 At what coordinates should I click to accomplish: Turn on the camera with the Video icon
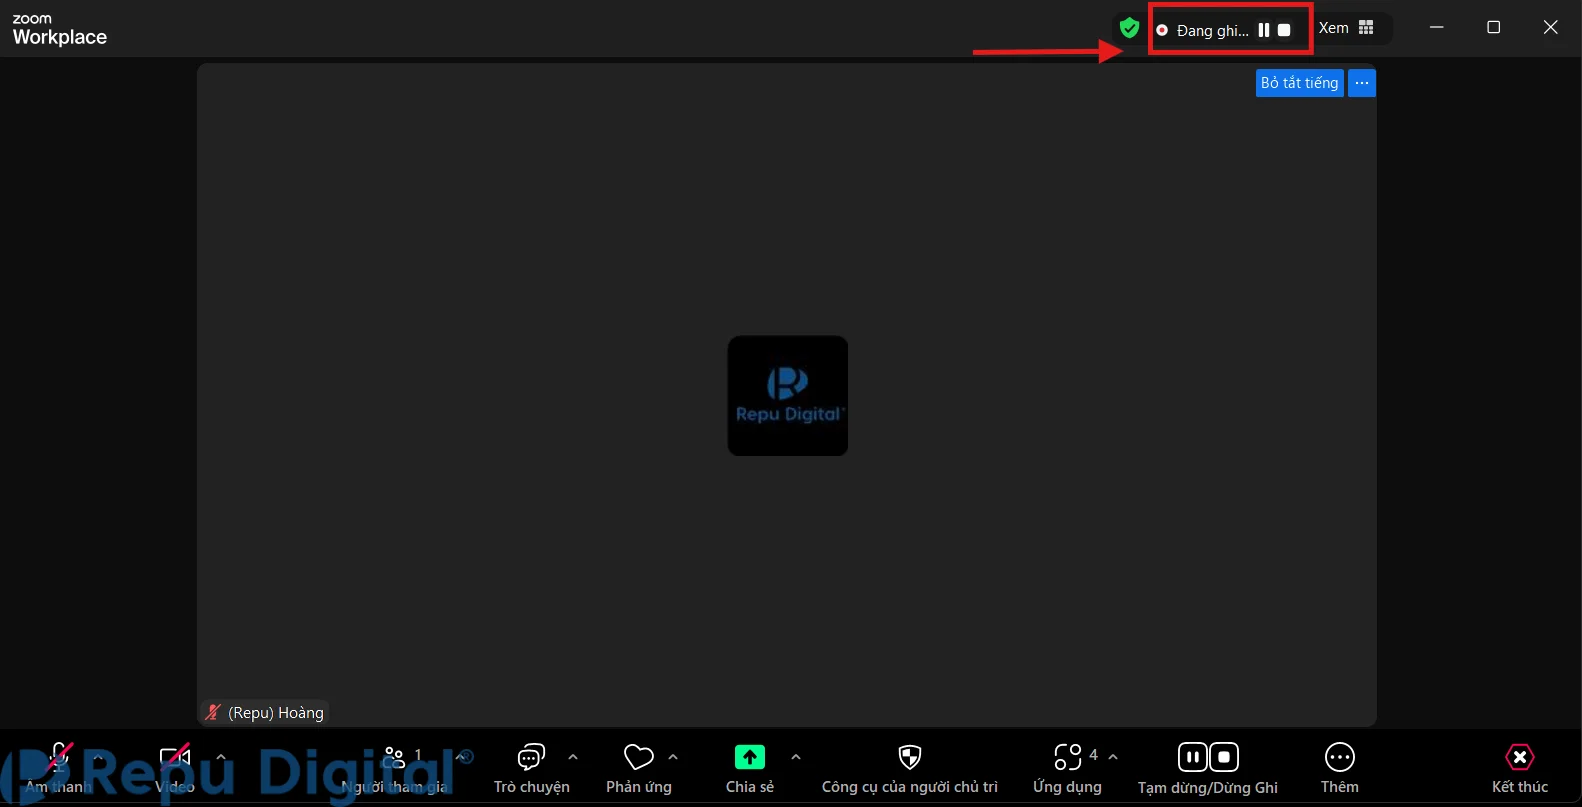(x=175, y=757)
